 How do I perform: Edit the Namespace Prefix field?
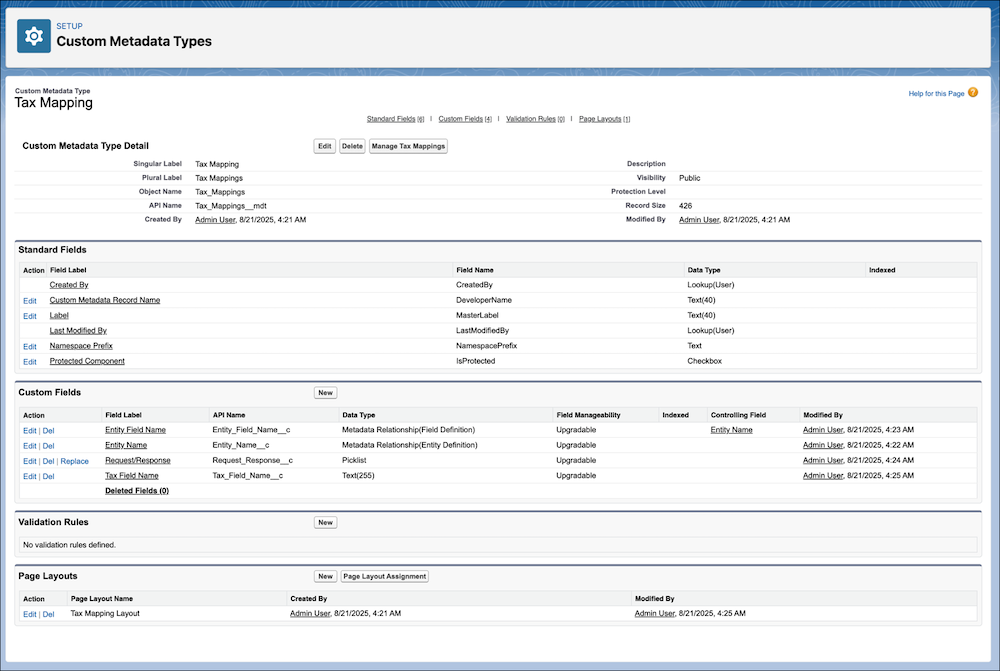click(30, 346)
